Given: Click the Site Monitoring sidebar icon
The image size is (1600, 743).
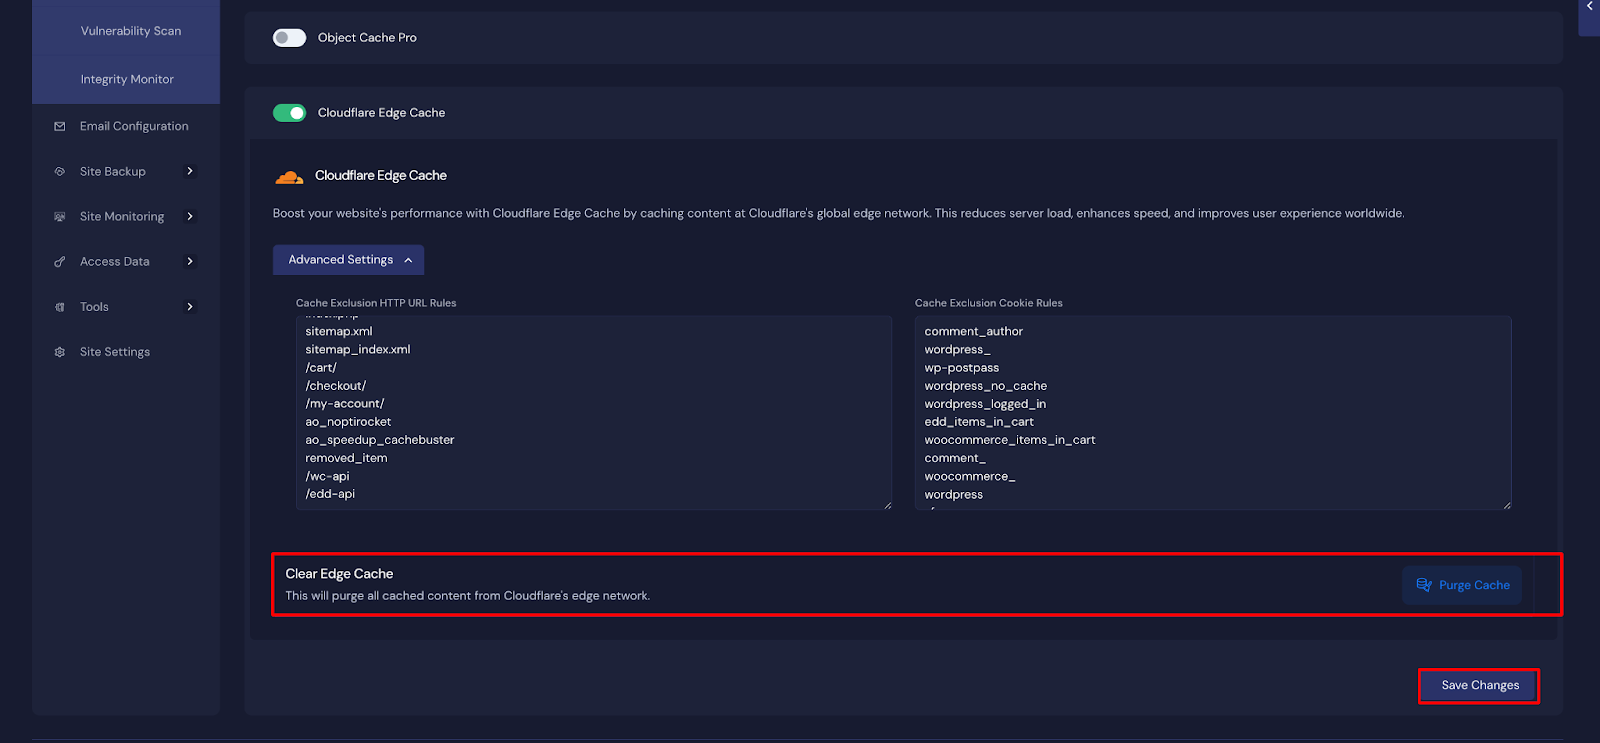Looking at the screenshot, I should click(x=60, y=217).
